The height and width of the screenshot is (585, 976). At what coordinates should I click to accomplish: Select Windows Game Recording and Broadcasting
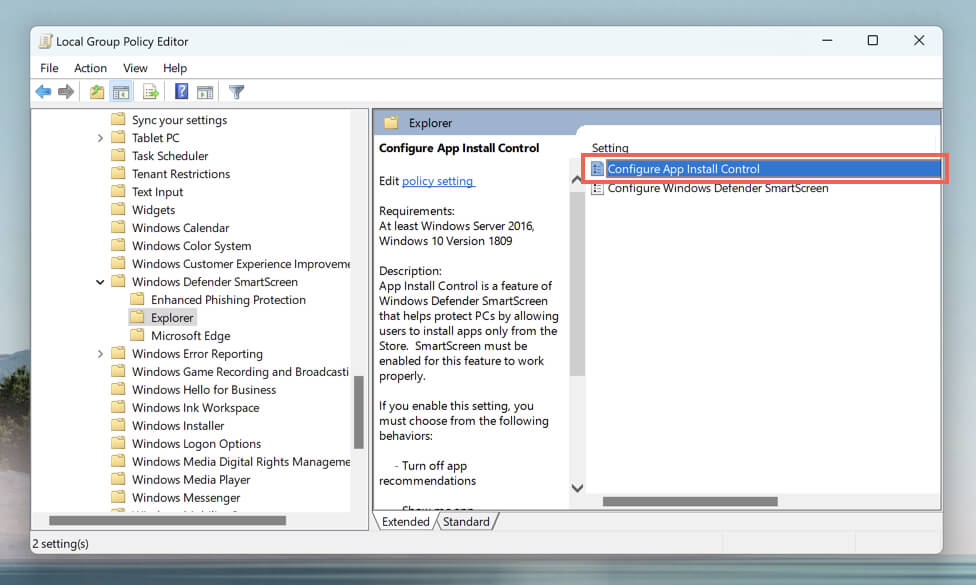[240, 372]
